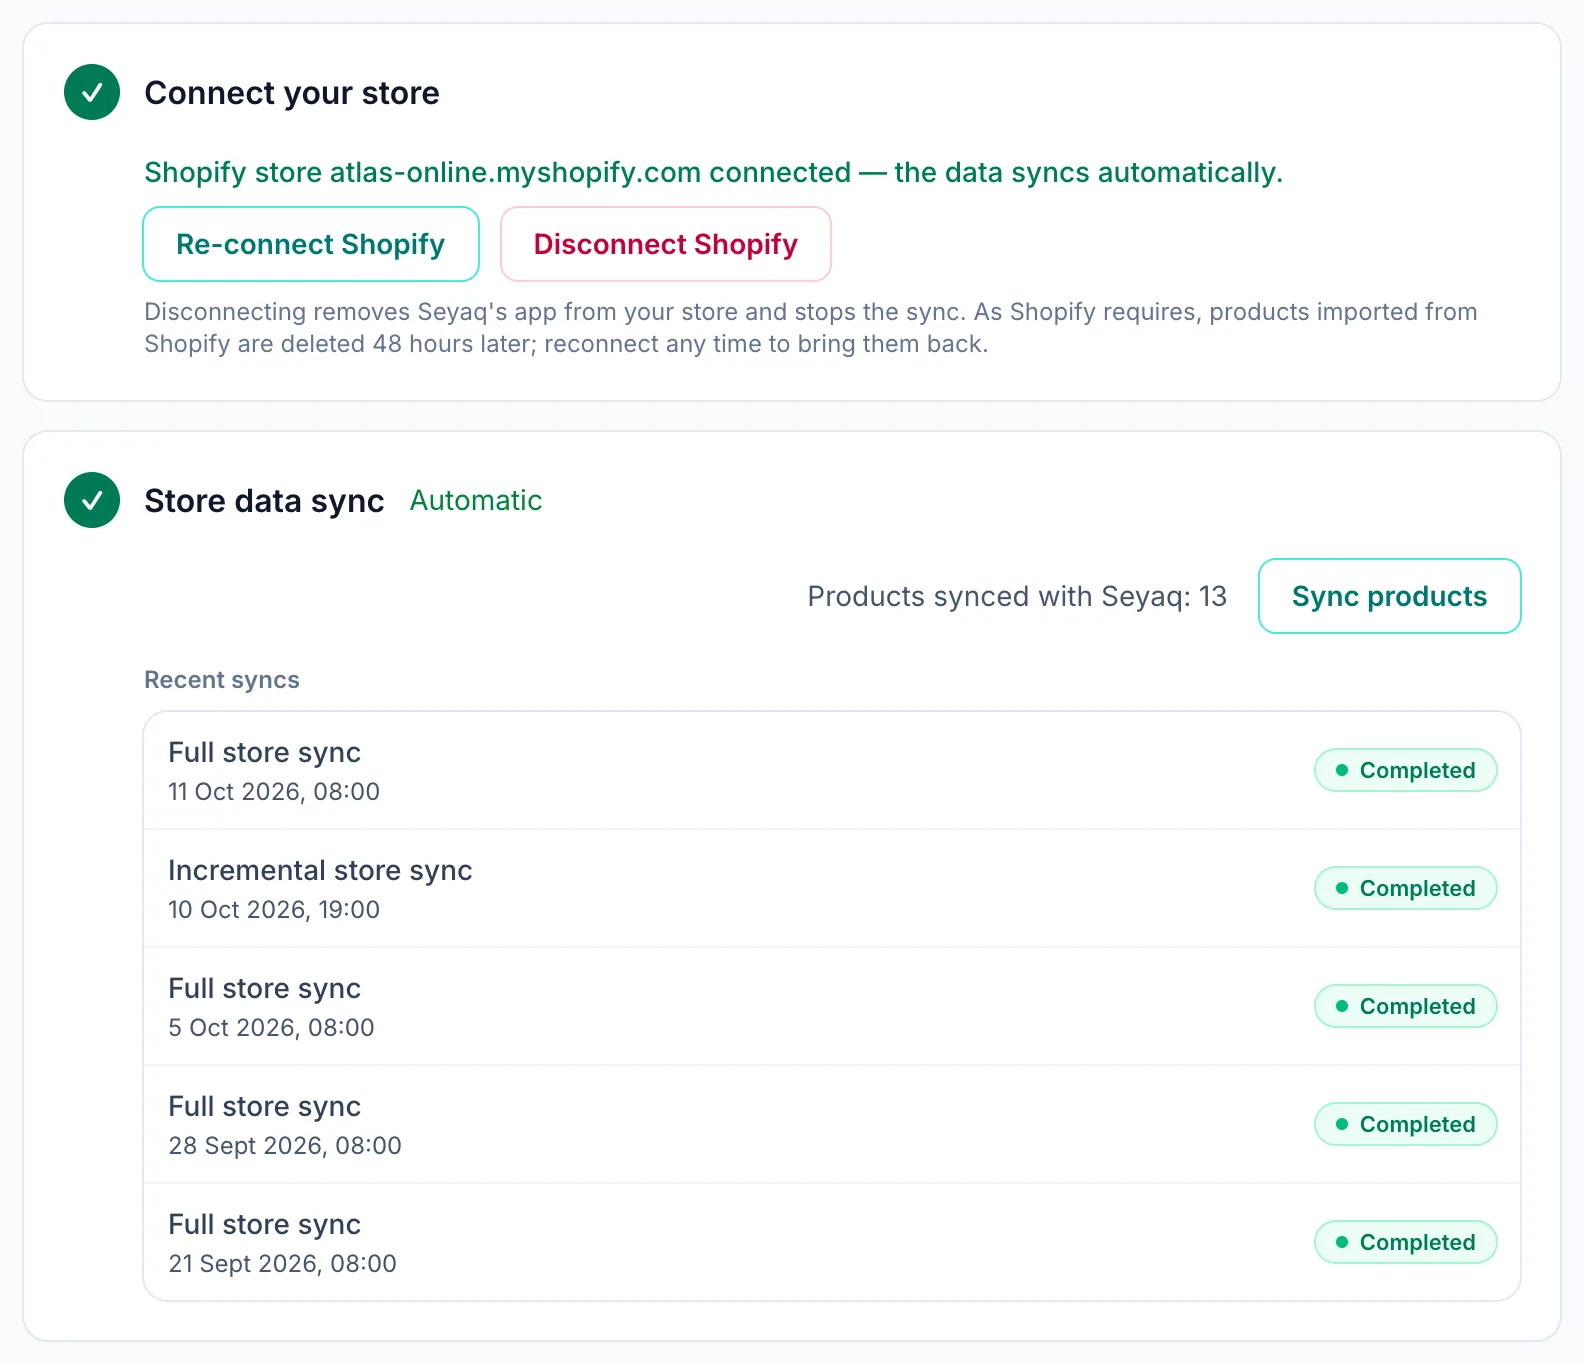Select the Connect your store heading

click(x=292, y=93)
